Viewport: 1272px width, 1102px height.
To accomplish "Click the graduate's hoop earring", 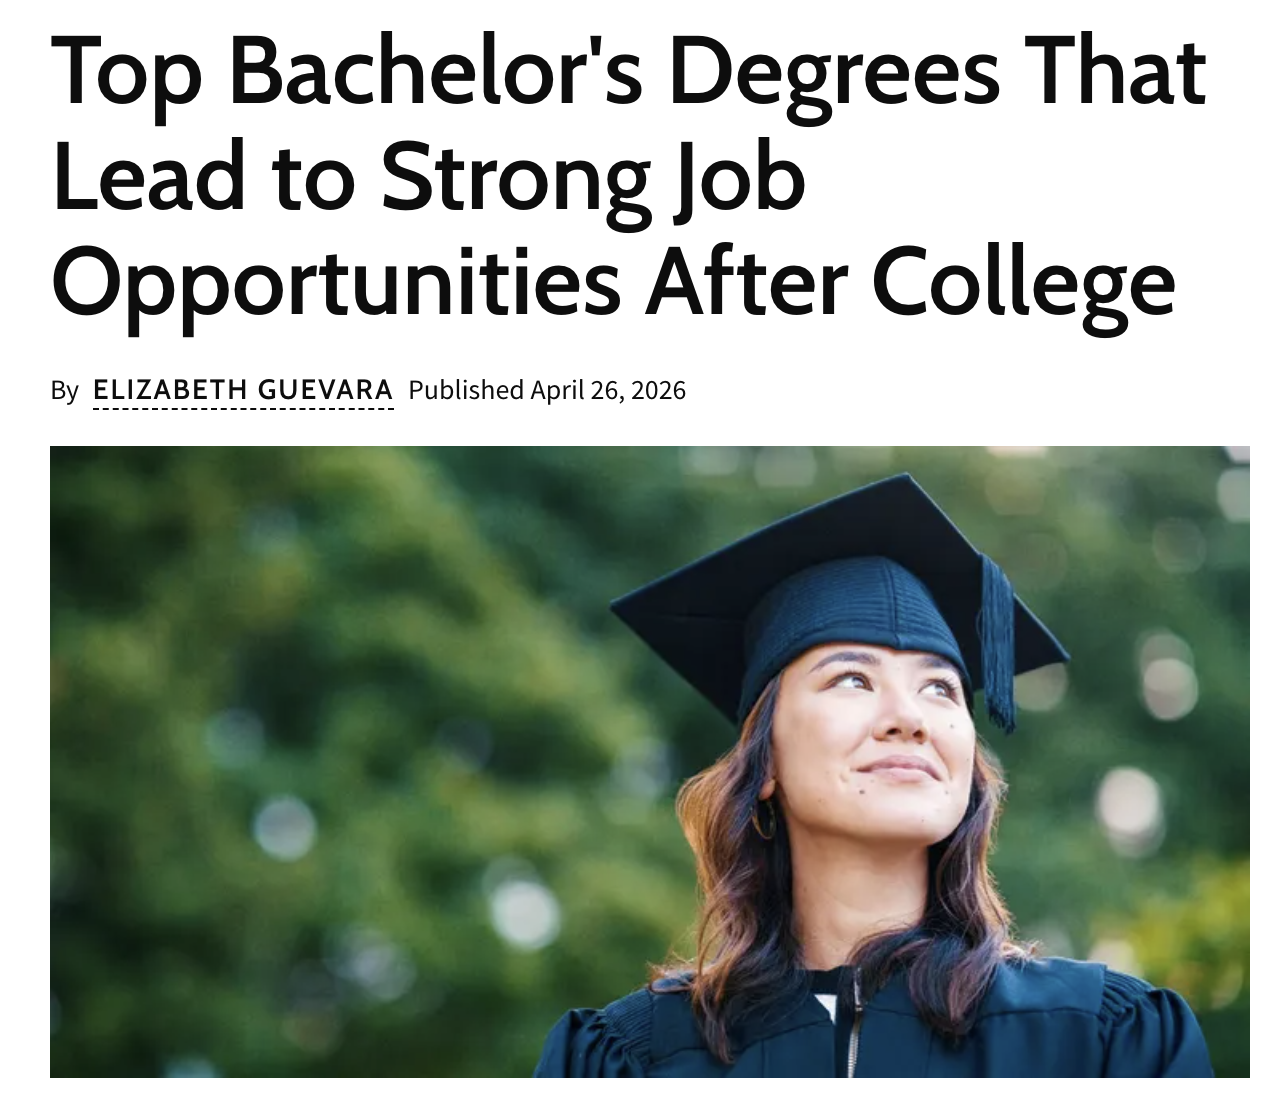I will click(x=765, y=818).
